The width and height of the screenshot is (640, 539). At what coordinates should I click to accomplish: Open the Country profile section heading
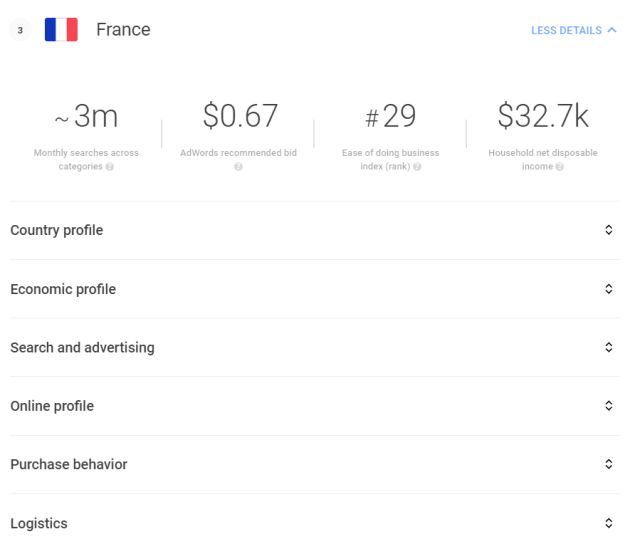point(57,231)
